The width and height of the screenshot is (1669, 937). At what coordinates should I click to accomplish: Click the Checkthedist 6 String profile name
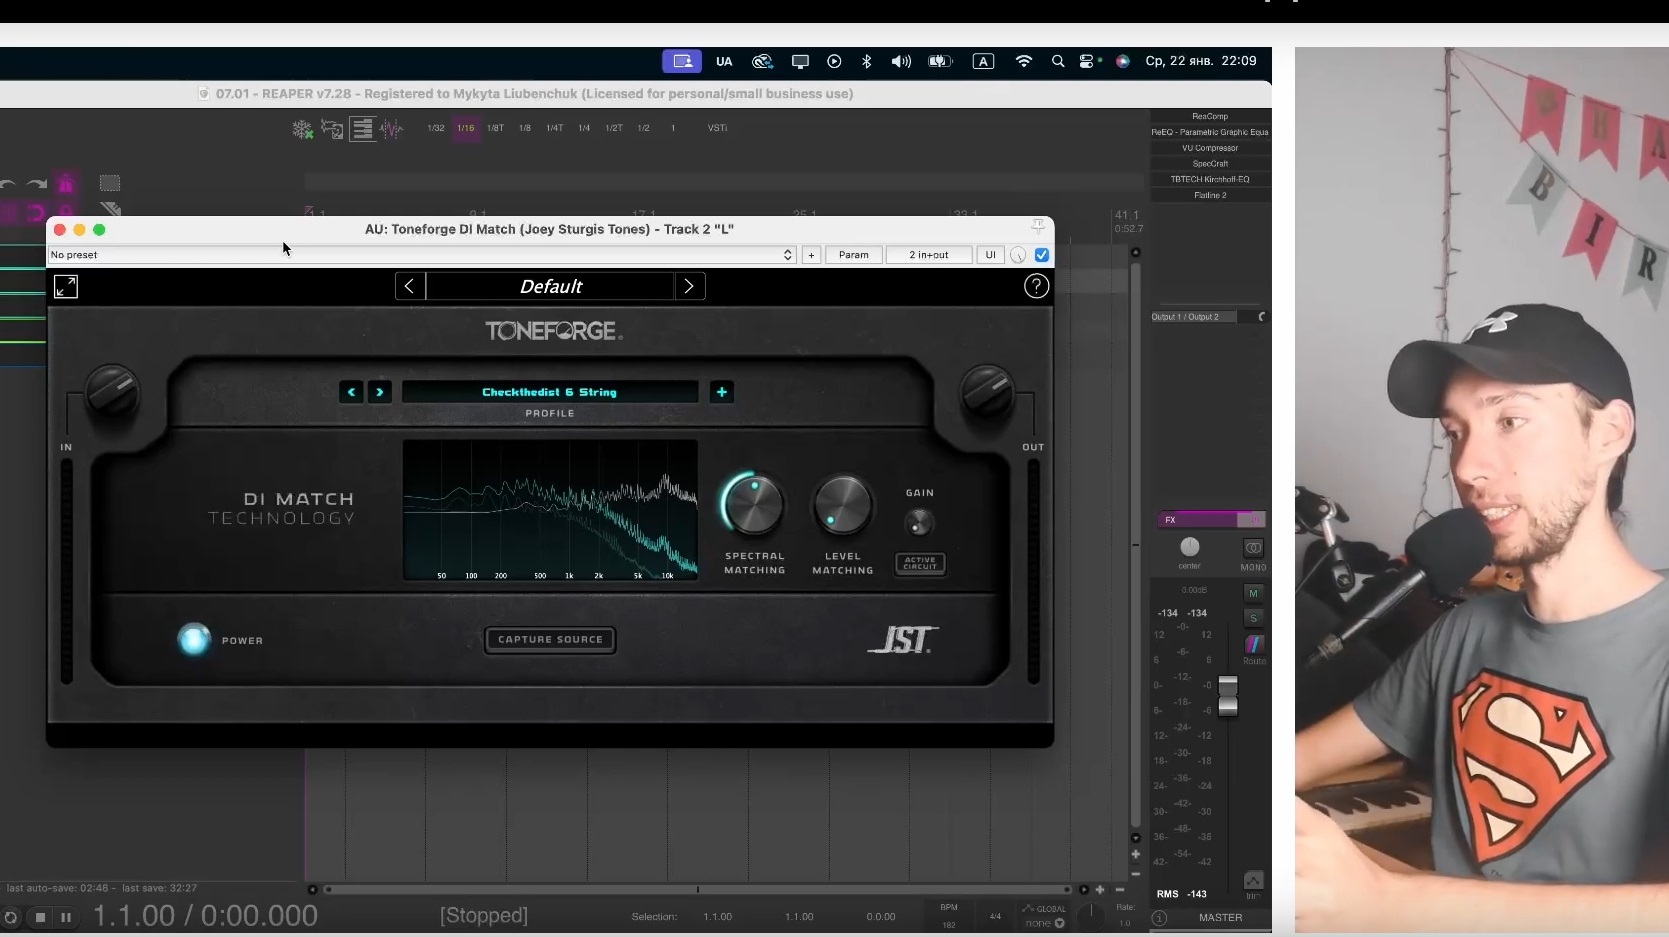point(550,392)
